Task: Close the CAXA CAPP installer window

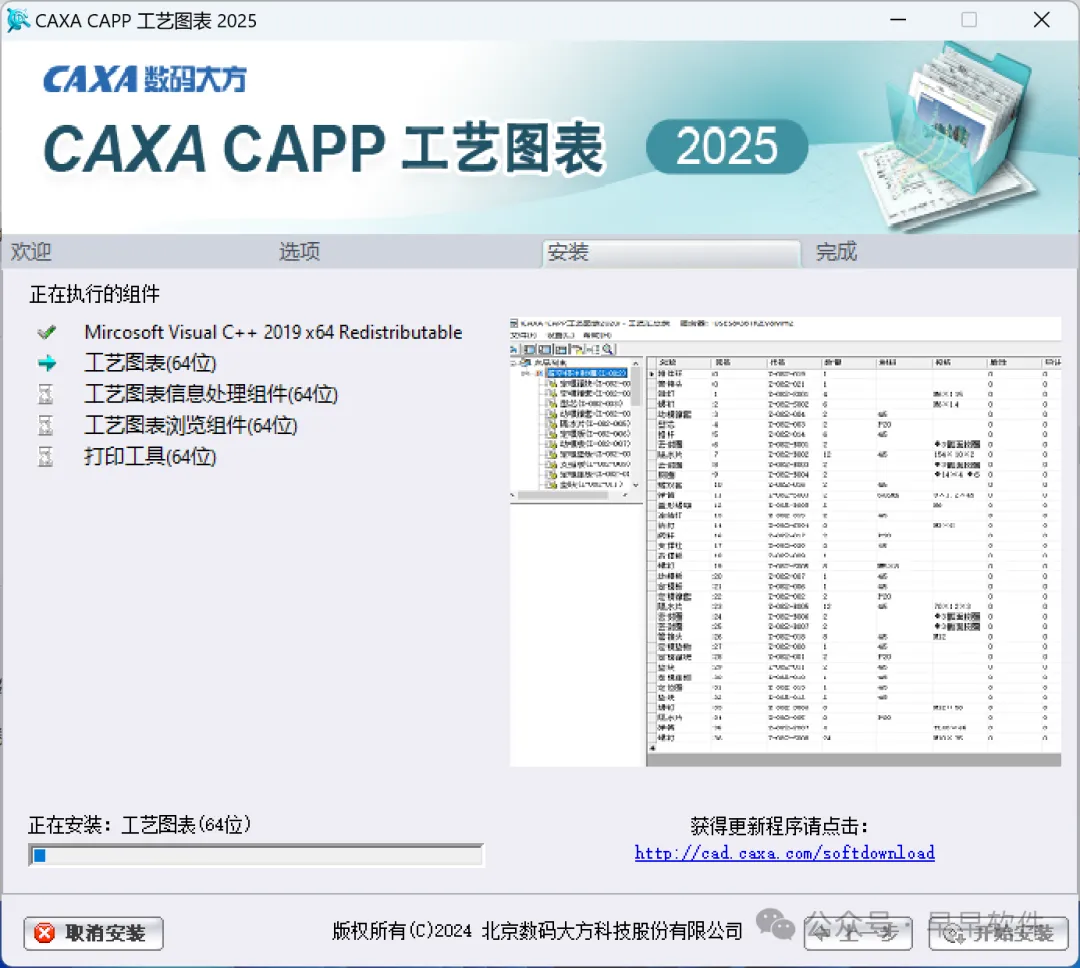Action: (1041, 20)
